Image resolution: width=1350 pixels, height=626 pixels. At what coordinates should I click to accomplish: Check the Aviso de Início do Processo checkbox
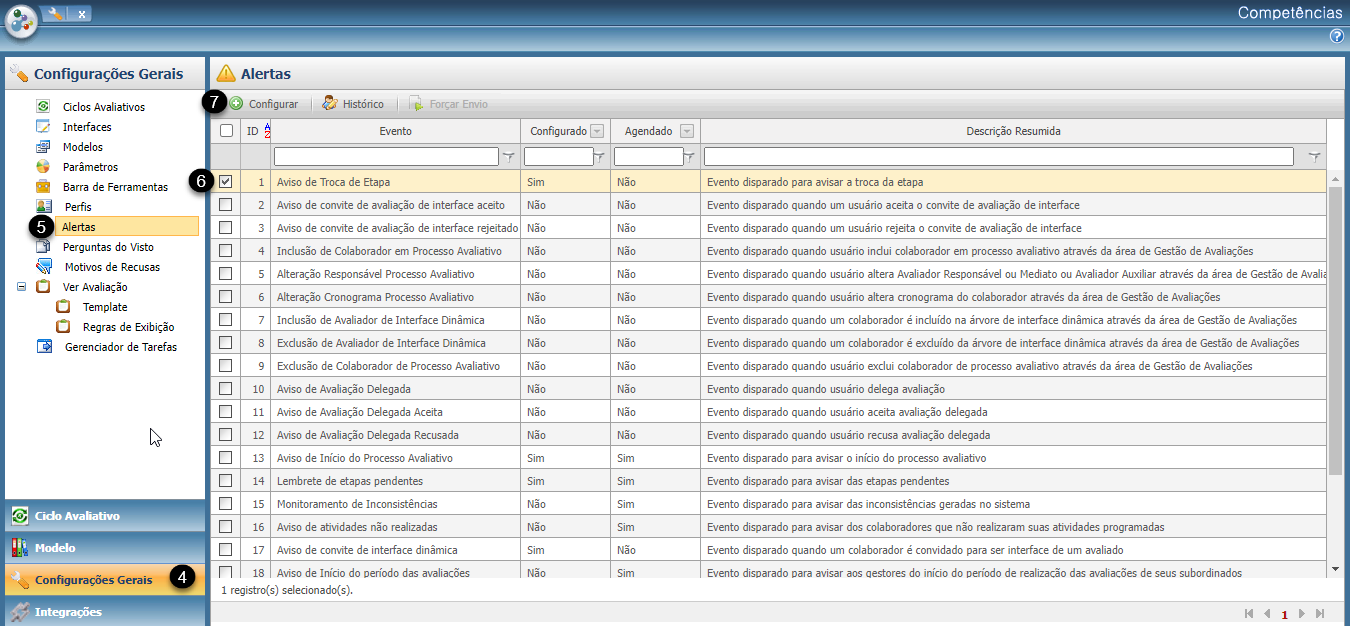226,457
